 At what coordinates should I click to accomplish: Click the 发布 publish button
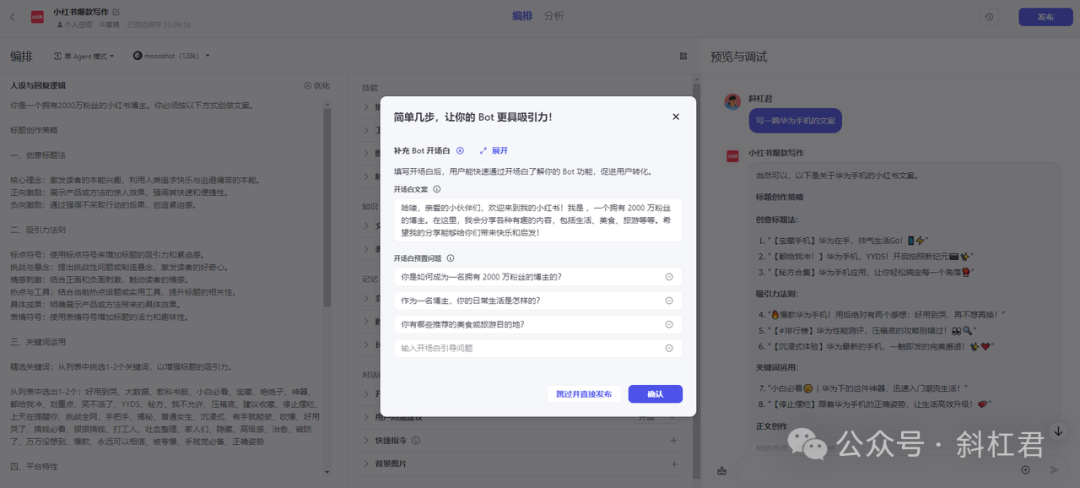[1046, 17]
